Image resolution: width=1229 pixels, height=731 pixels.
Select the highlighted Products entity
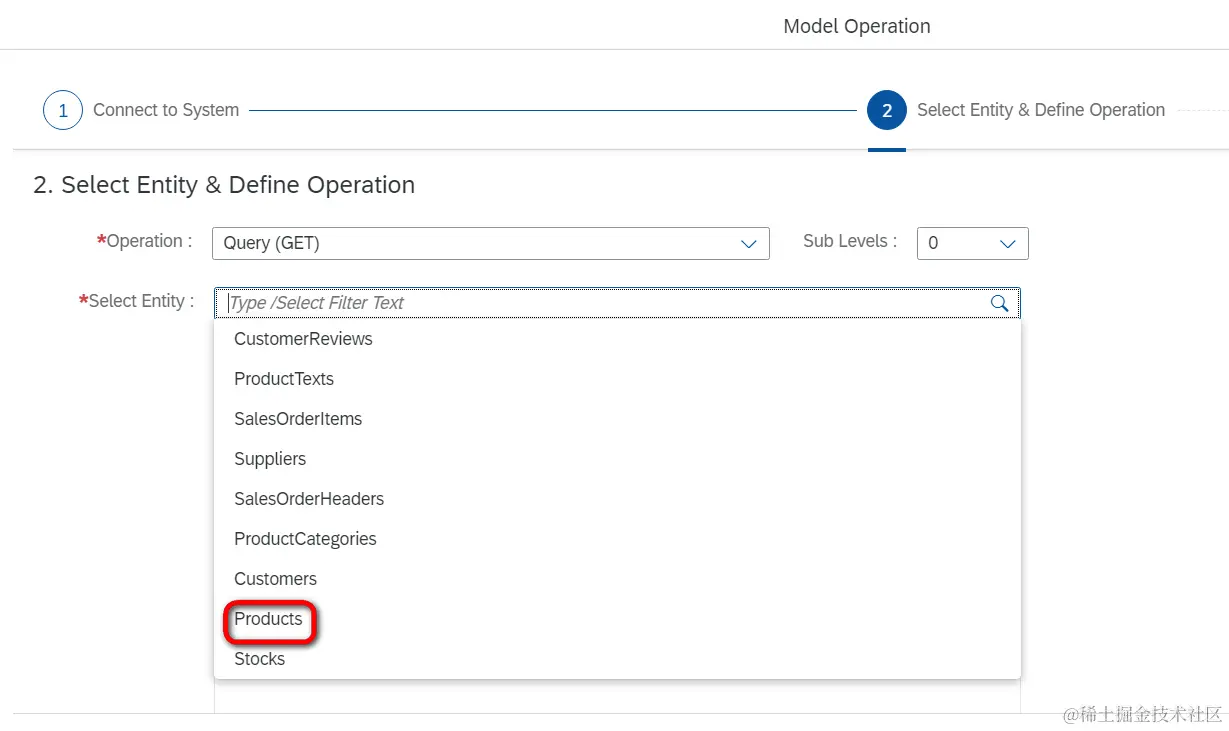point(268,619)
